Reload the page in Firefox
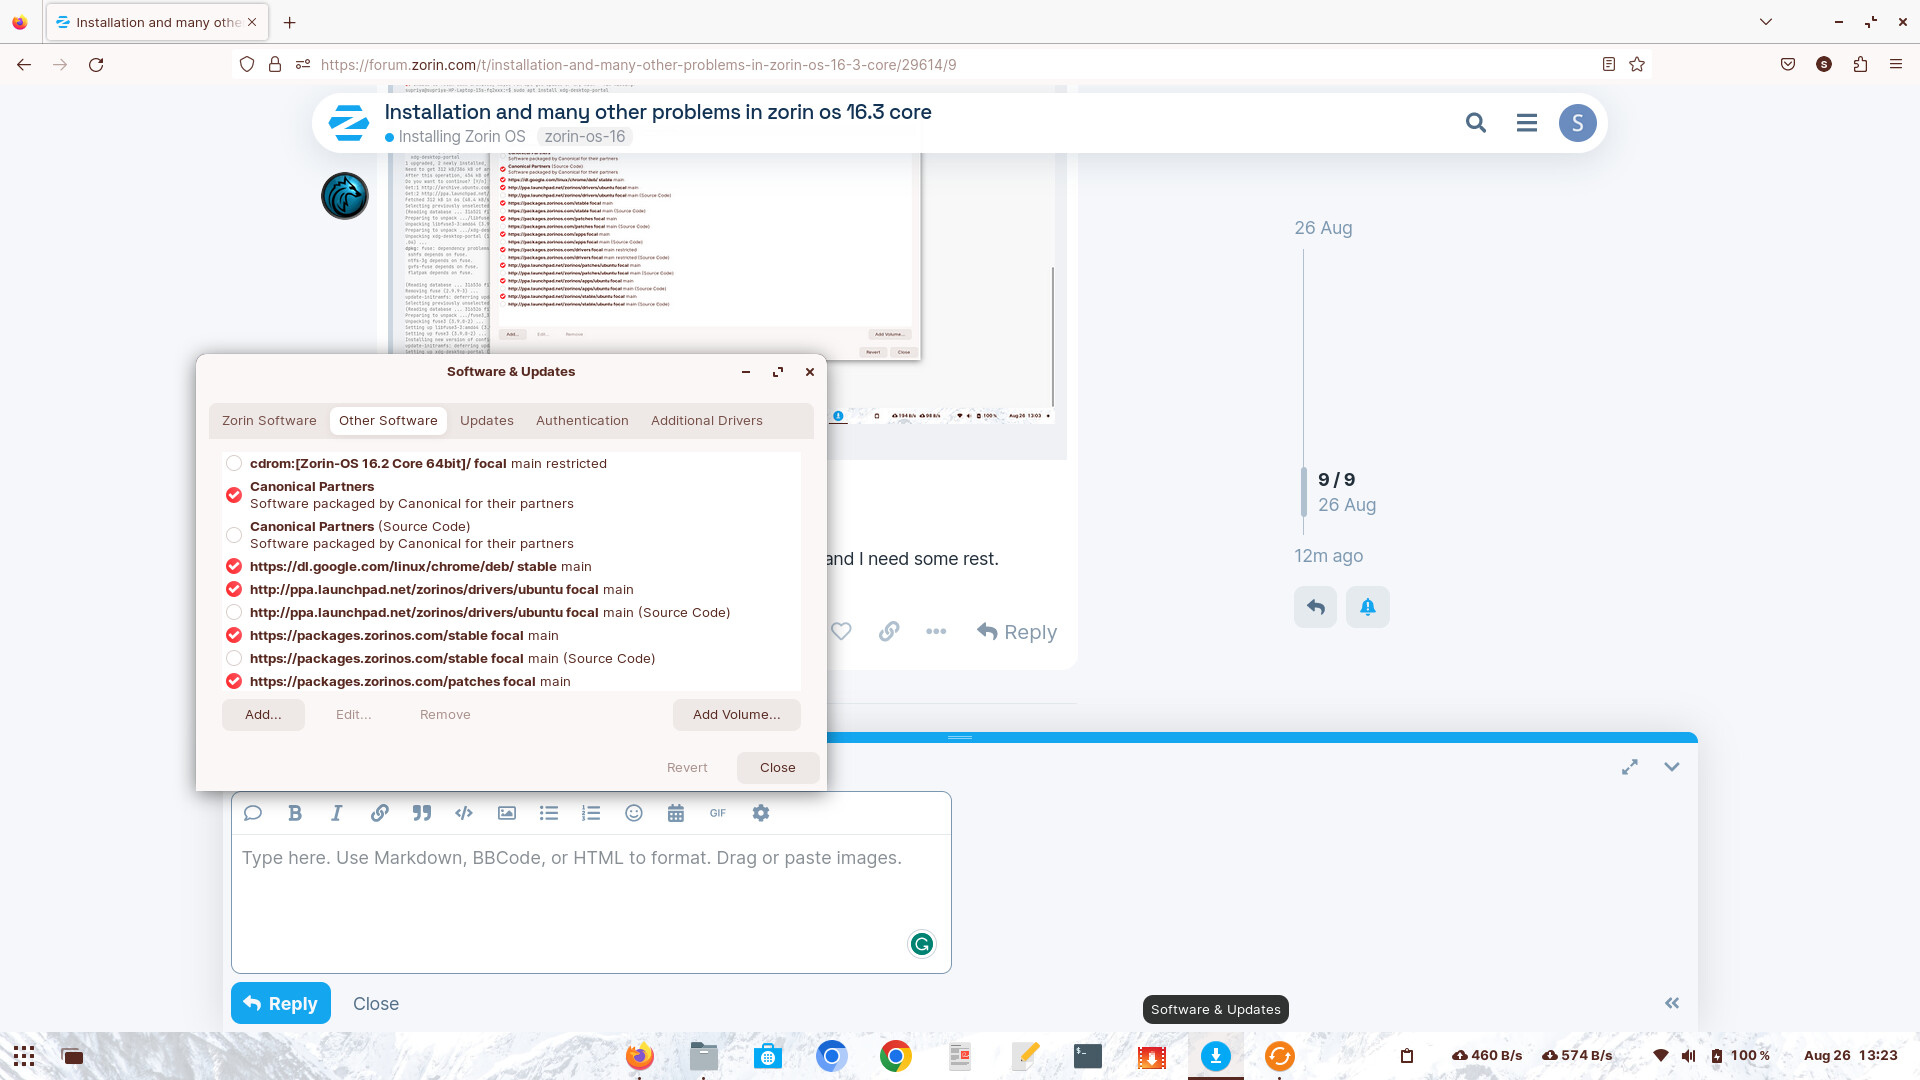Viewport: 1920px width, 1080px height. [96, 64]
